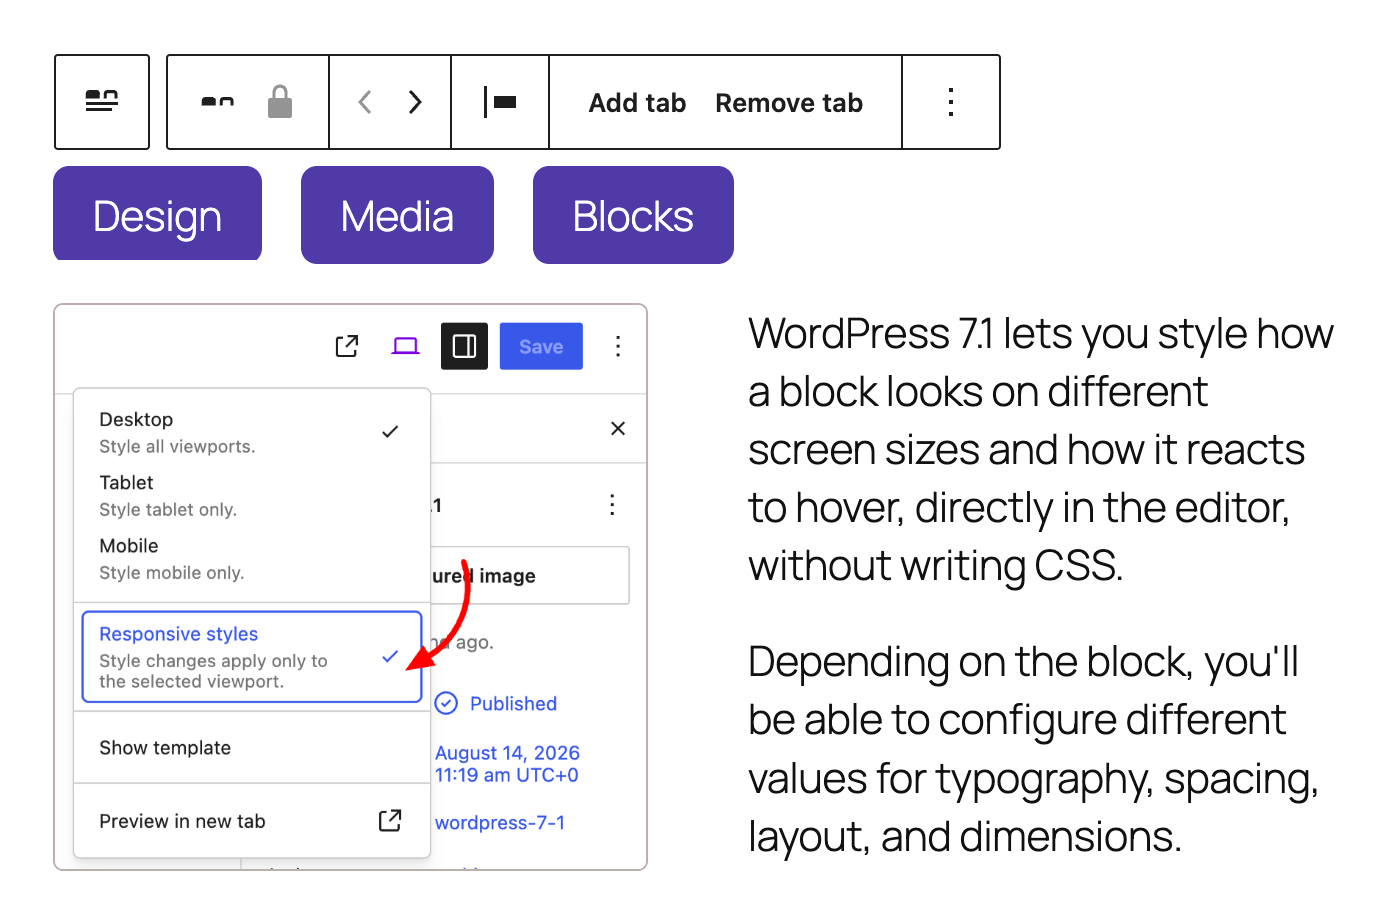This screenshot has height=904, width=1378.
Task: Click paragraph starting 'Depending on the block'
Action: coord(1034,749)
